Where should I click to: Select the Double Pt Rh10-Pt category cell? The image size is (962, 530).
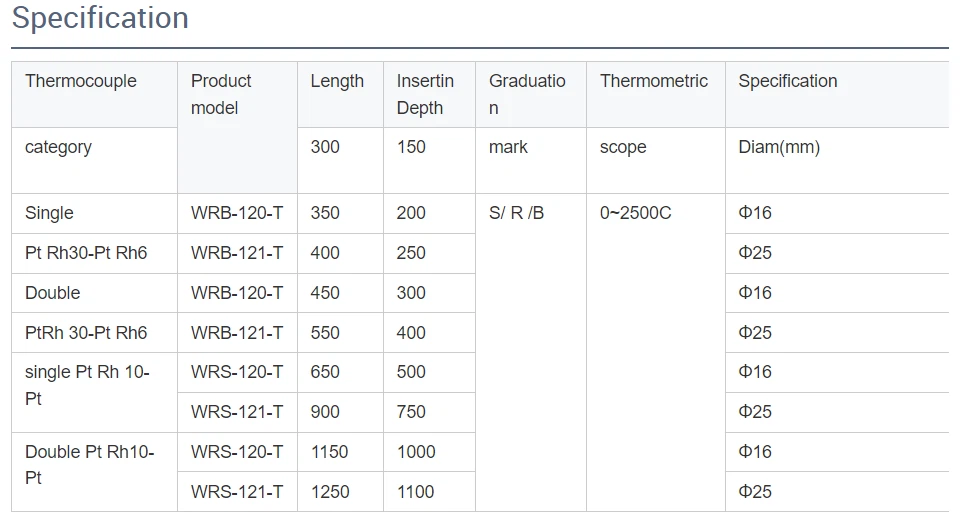tap(94, 472)
